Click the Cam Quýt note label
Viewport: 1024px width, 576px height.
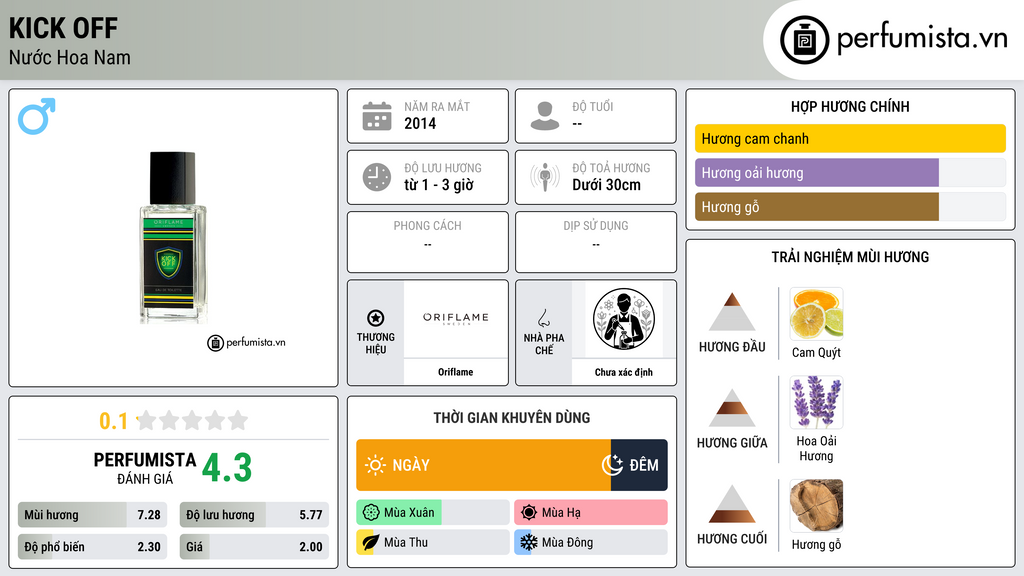[x=816, y=353]
